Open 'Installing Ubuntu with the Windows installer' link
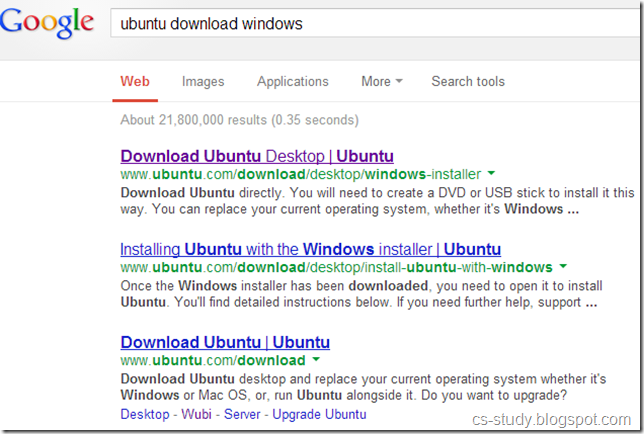644x434 pixels. pyautogui.click(x=310, y=249)
